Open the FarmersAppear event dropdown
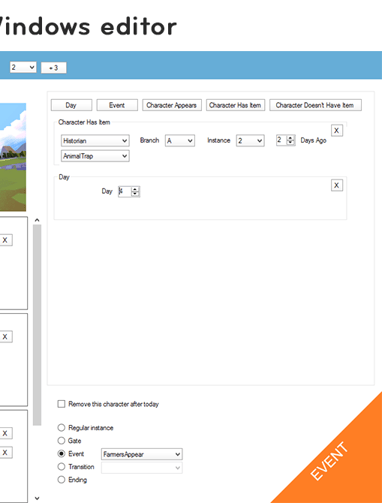 pos(142,454)
